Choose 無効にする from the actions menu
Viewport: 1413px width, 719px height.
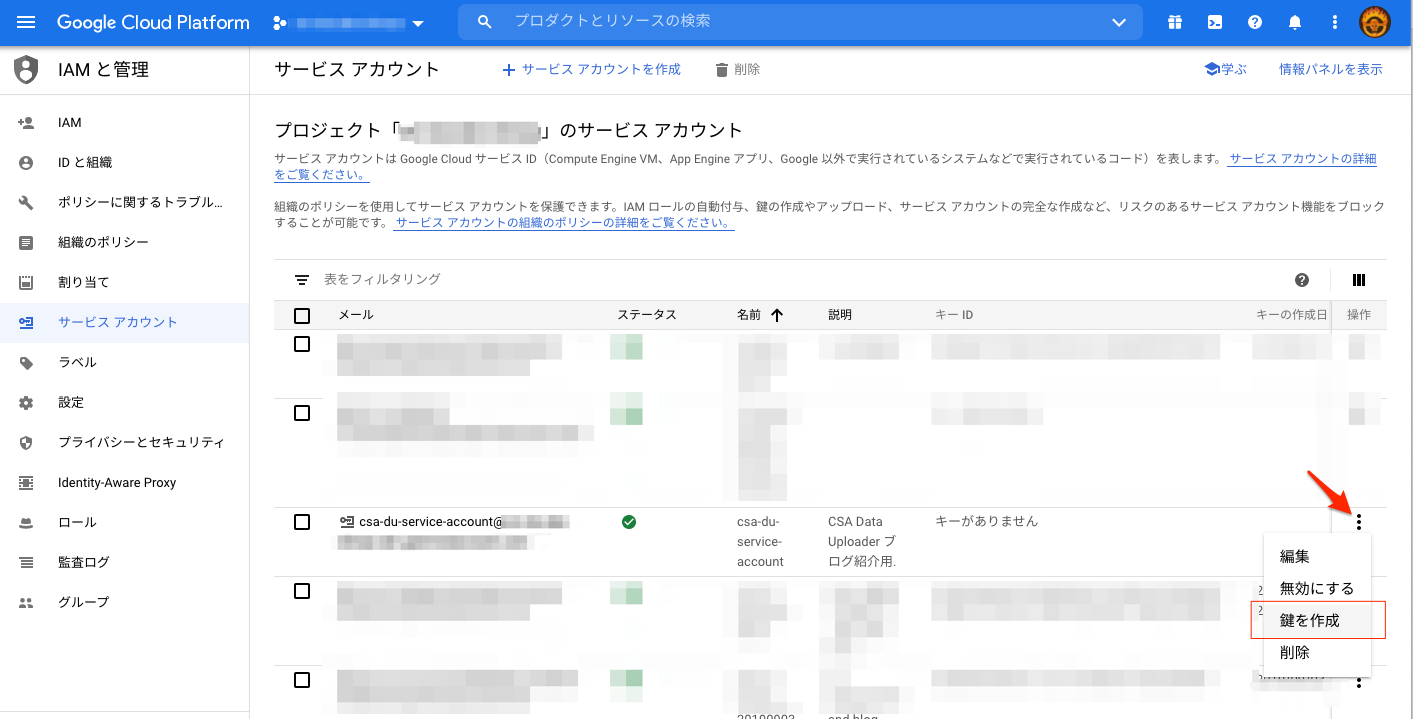coord(1317,588)
